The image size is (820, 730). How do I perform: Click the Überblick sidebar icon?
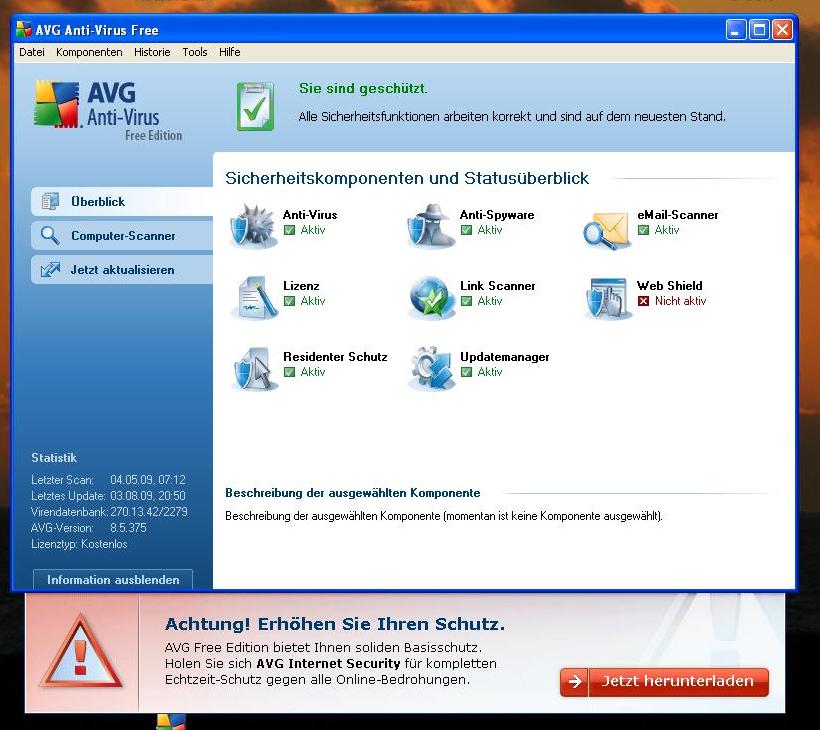(x=50, y=201)
